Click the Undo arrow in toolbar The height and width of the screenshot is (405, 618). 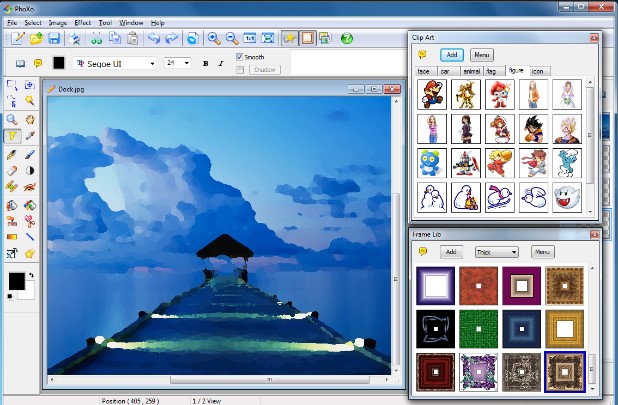(x=153, y=38)
